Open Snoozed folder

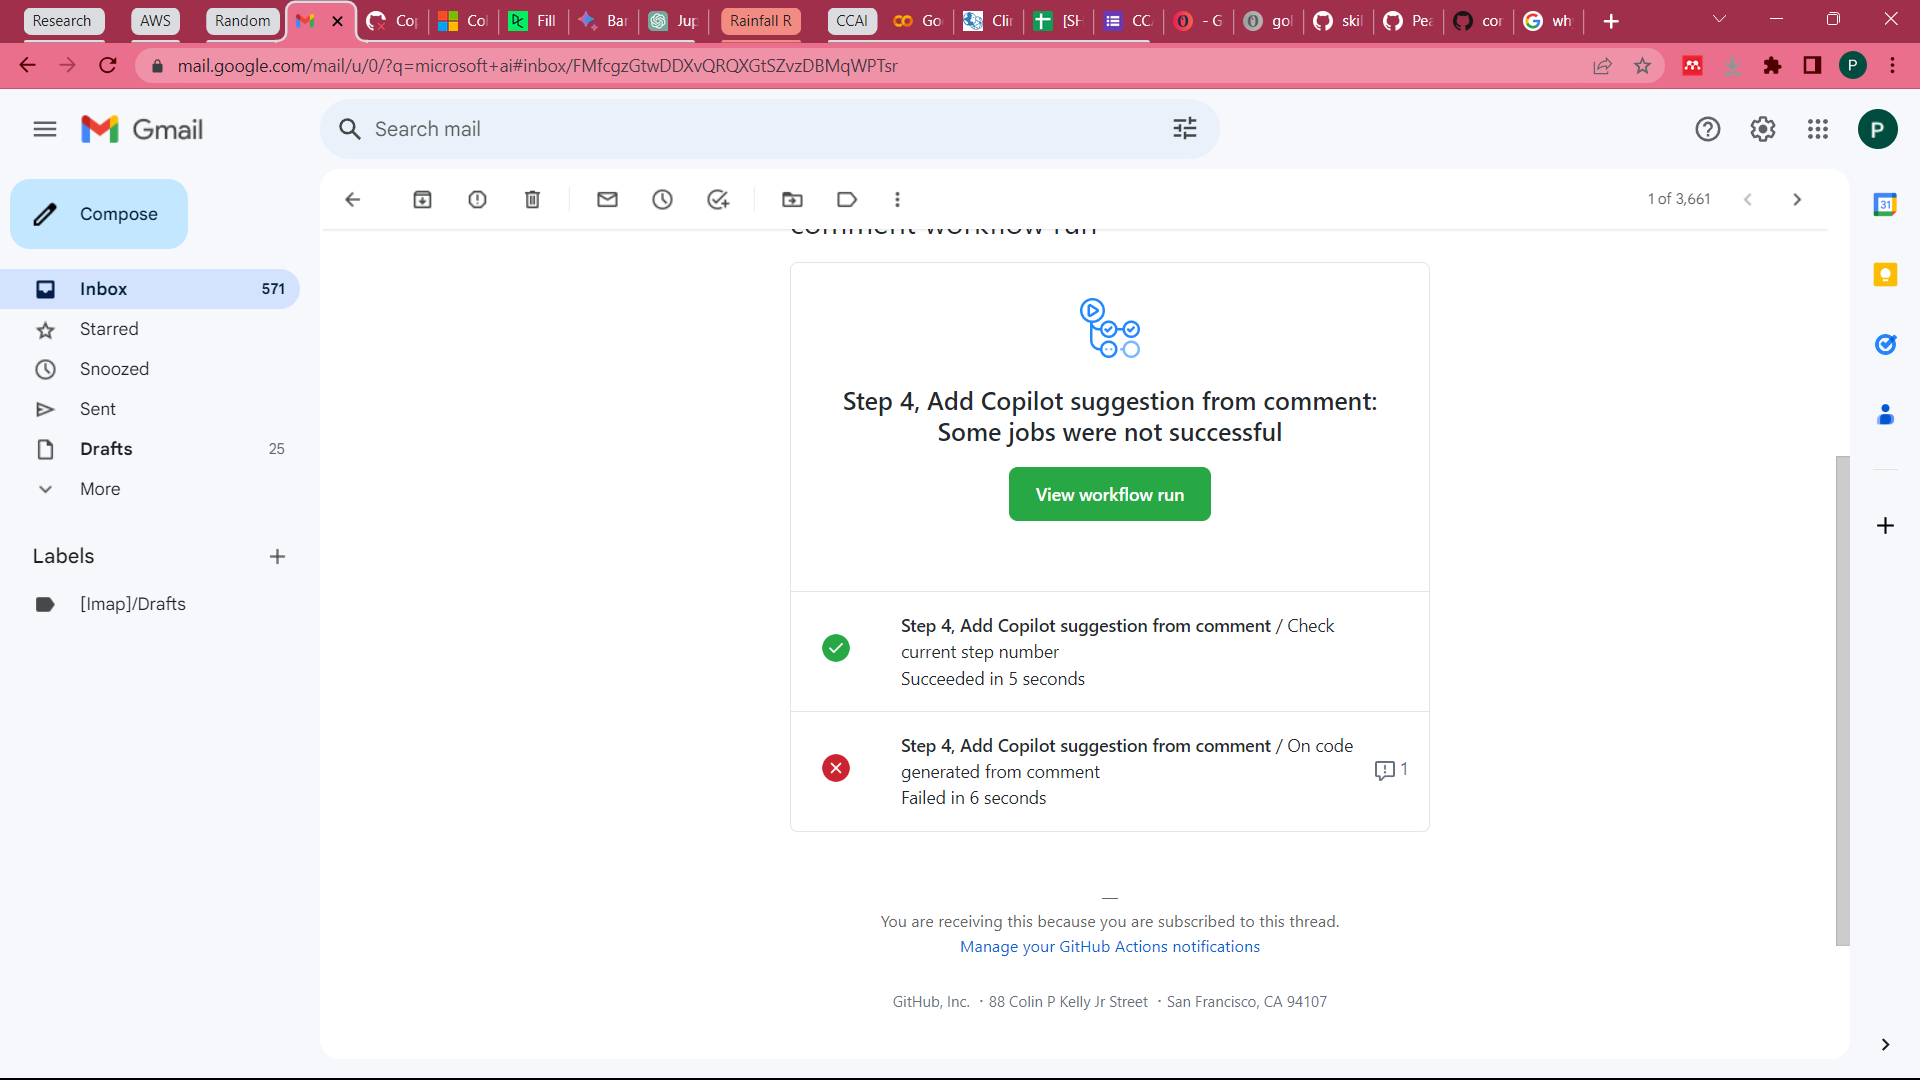[x=150, y=369]
